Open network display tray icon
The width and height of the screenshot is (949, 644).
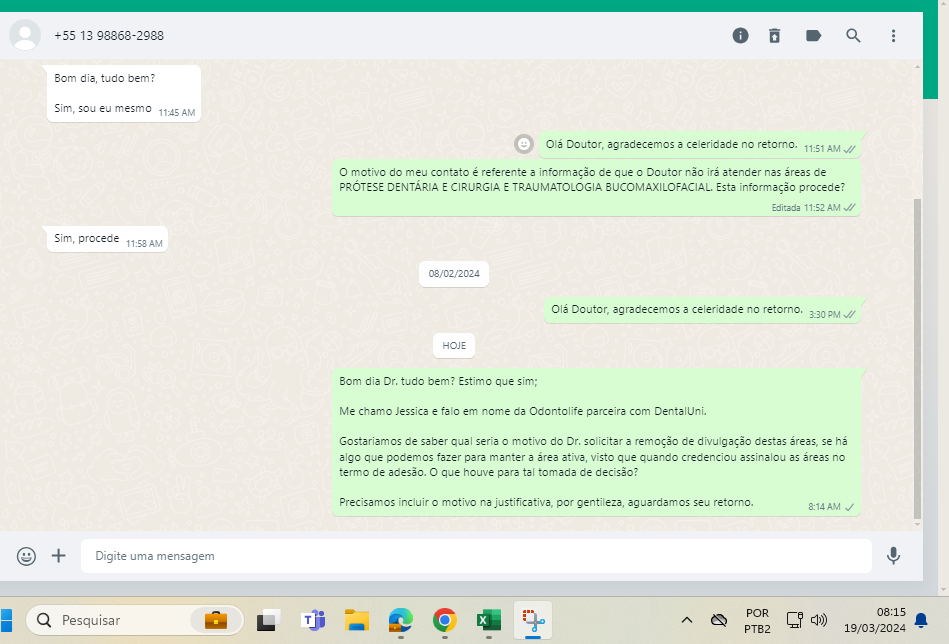794,620
